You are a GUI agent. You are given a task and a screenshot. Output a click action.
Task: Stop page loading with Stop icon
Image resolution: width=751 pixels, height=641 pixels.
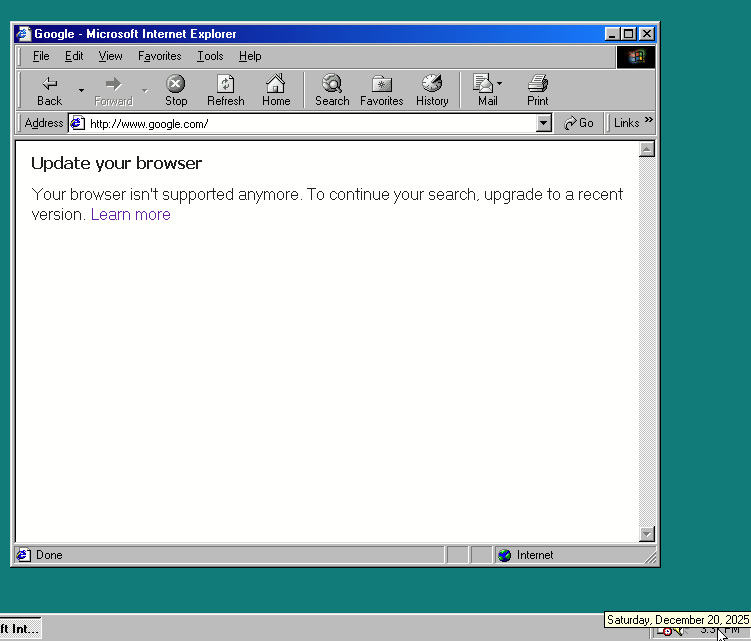176,85
